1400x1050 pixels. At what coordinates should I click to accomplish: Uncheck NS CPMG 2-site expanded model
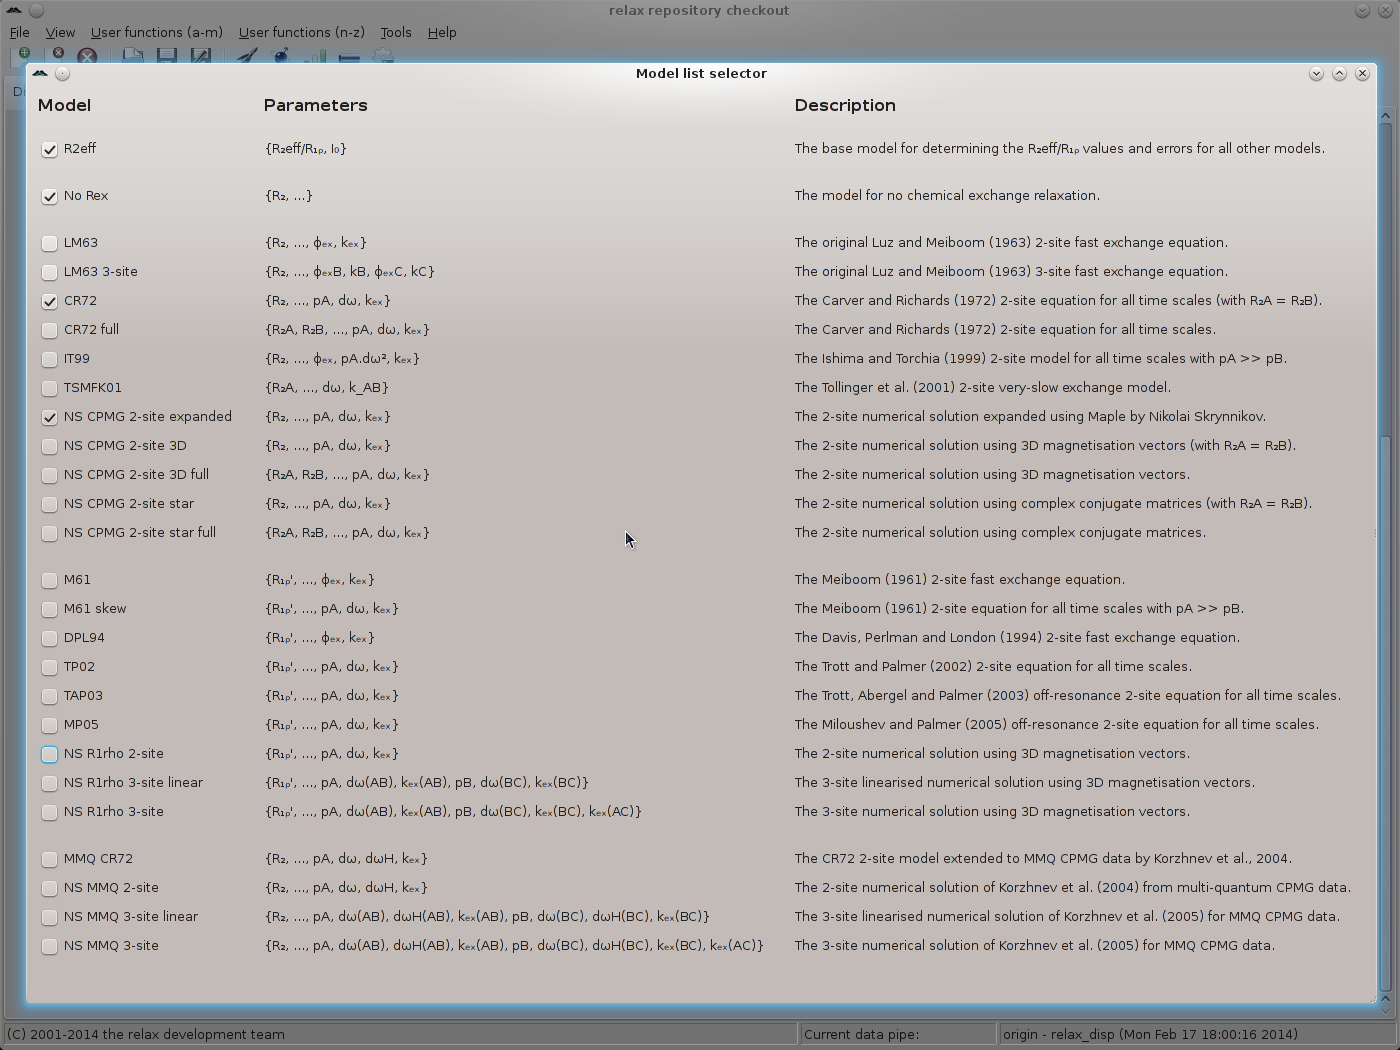point(49,417)
